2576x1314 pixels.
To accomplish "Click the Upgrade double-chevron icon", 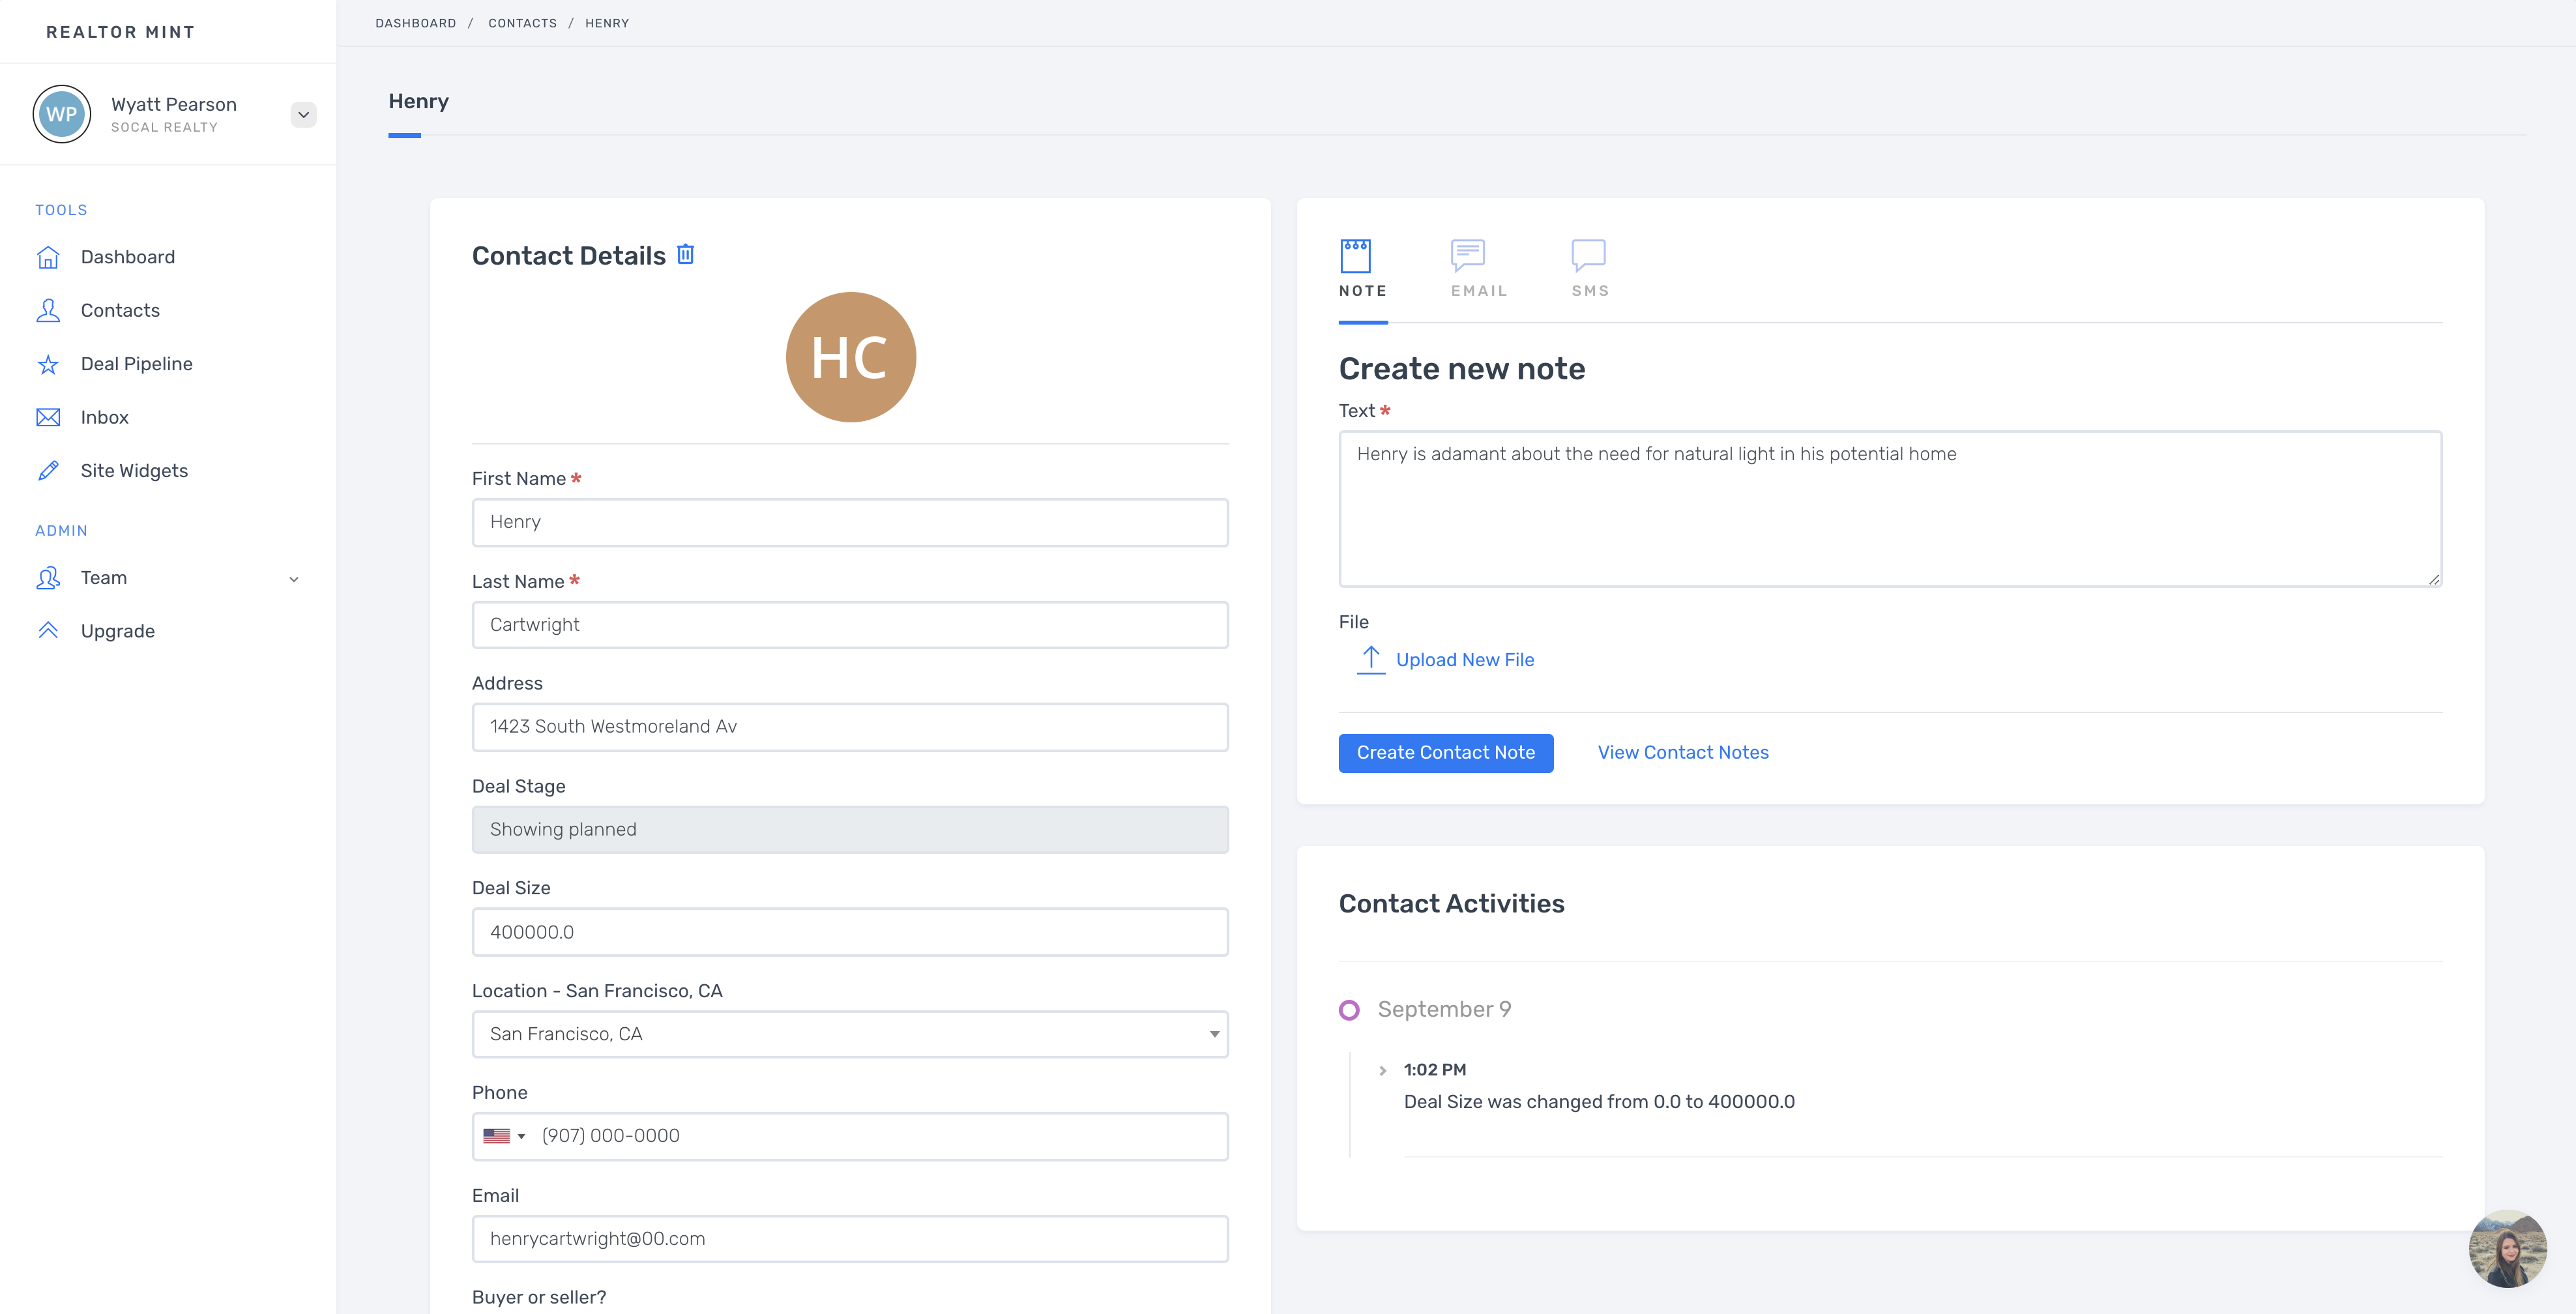I will click(x=48, y=630).
